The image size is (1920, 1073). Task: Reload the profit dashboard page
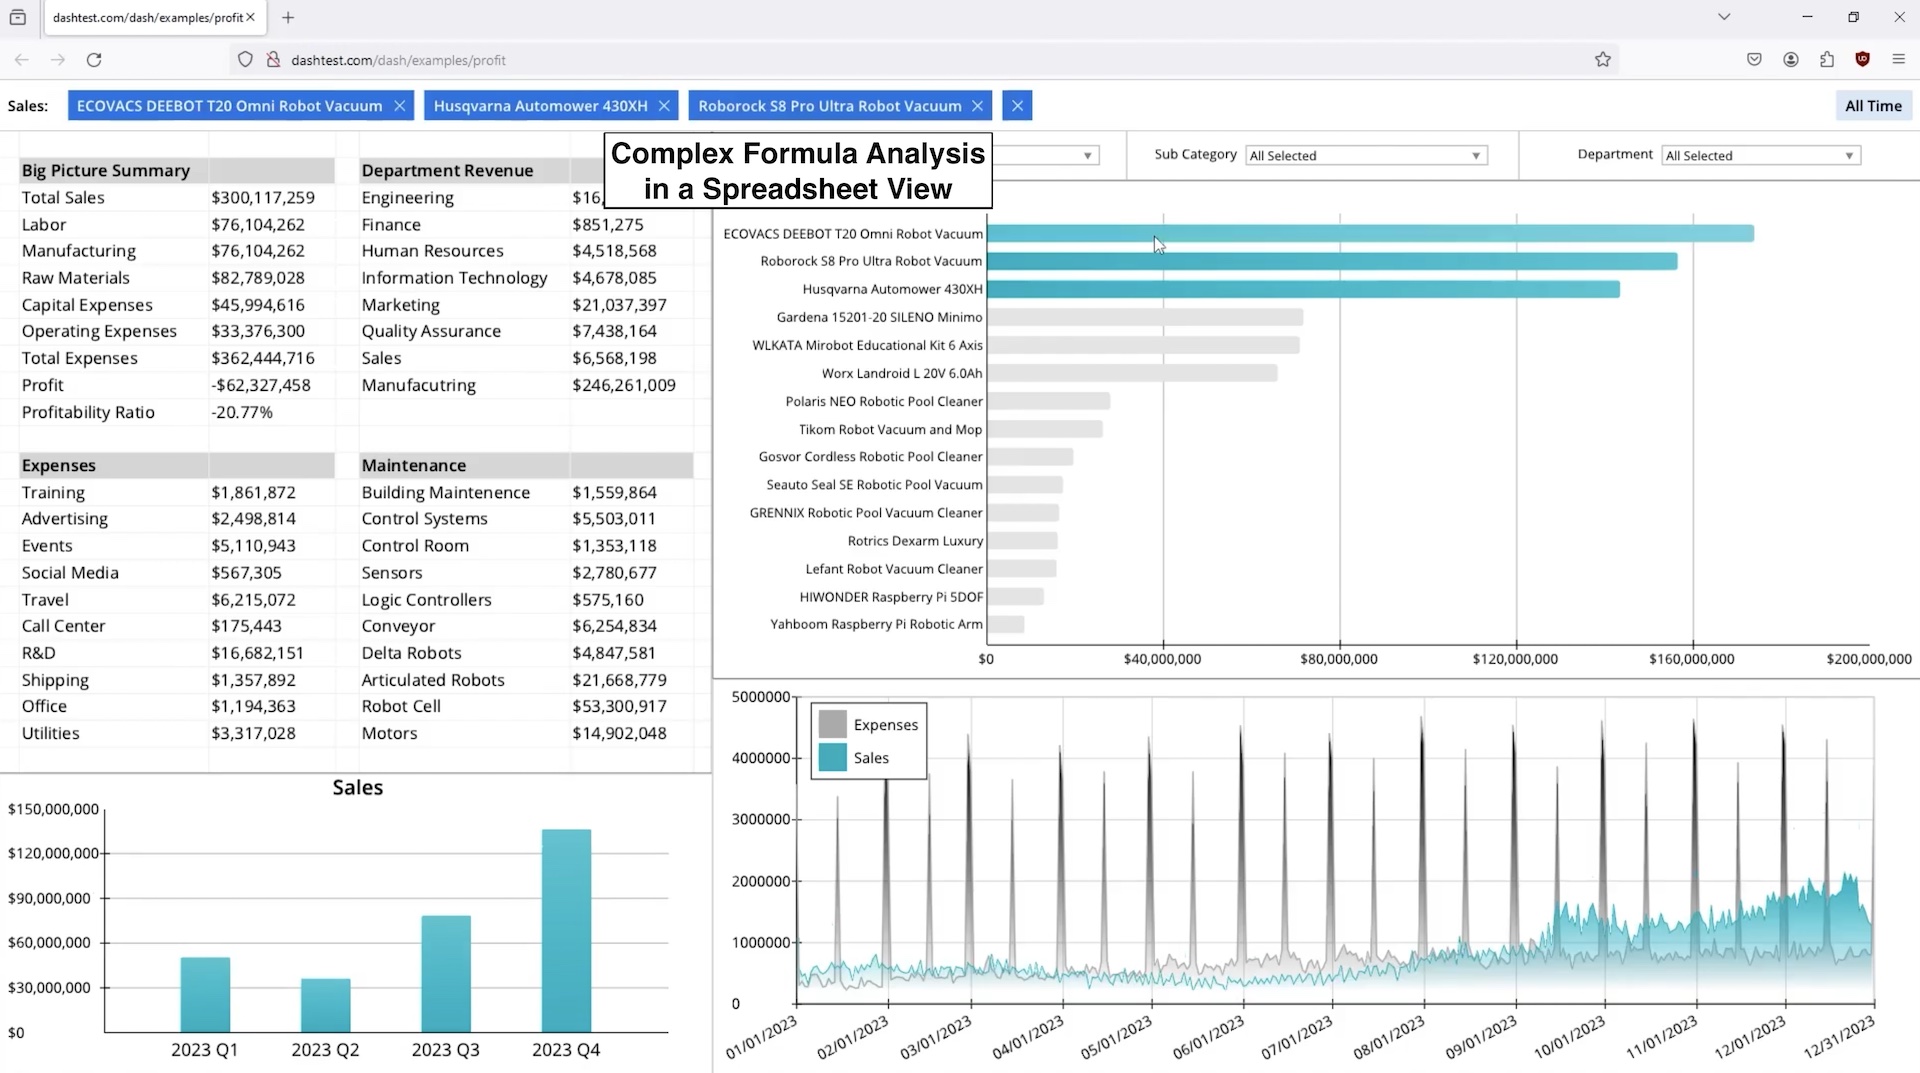[93, 60]
